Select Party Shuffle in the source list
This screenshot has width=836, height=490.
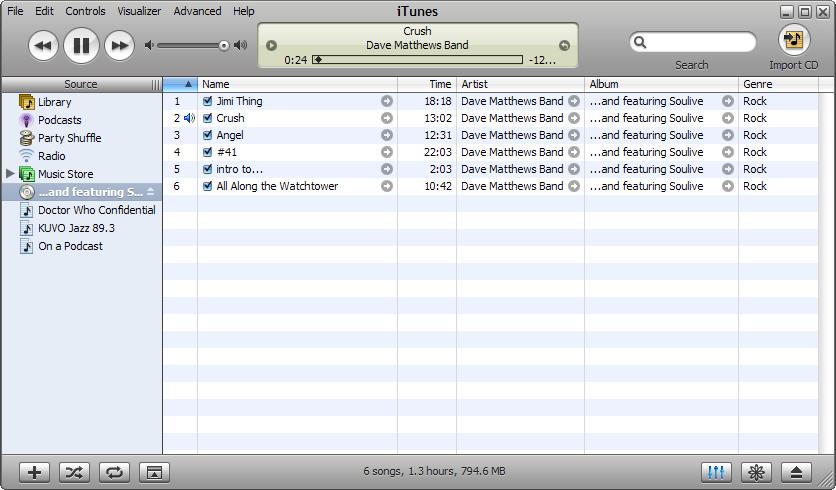[69, 138]
